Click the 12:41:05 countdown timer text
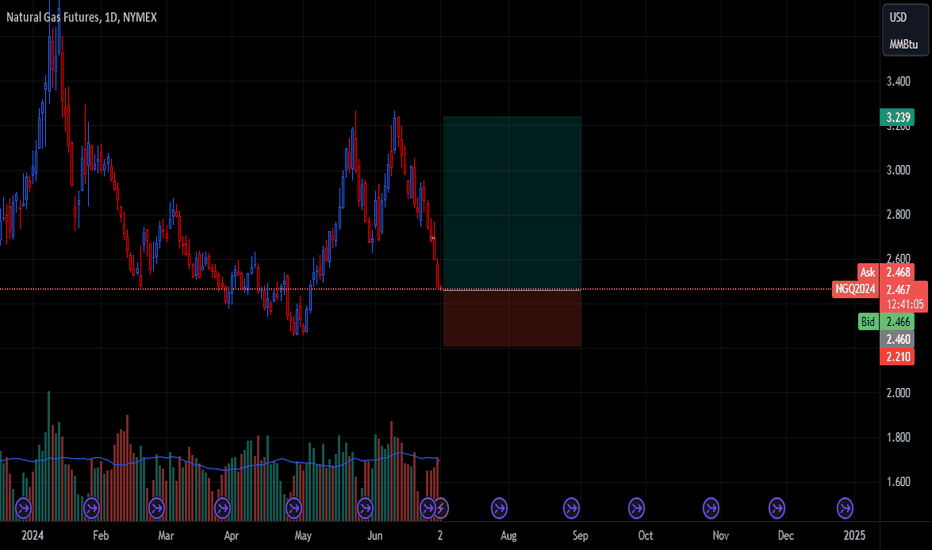The image size is (932, 550). [905, 304]
